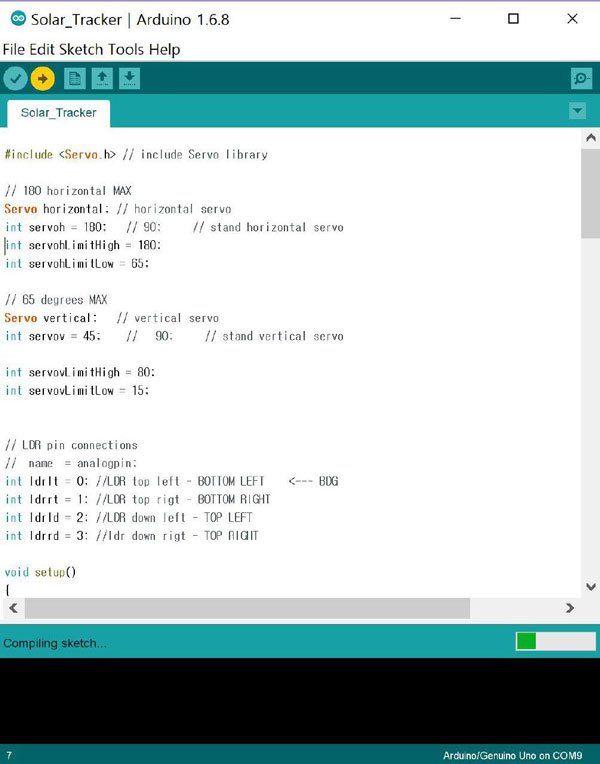Open a sketch with up-arrow icon

[102, 78]
